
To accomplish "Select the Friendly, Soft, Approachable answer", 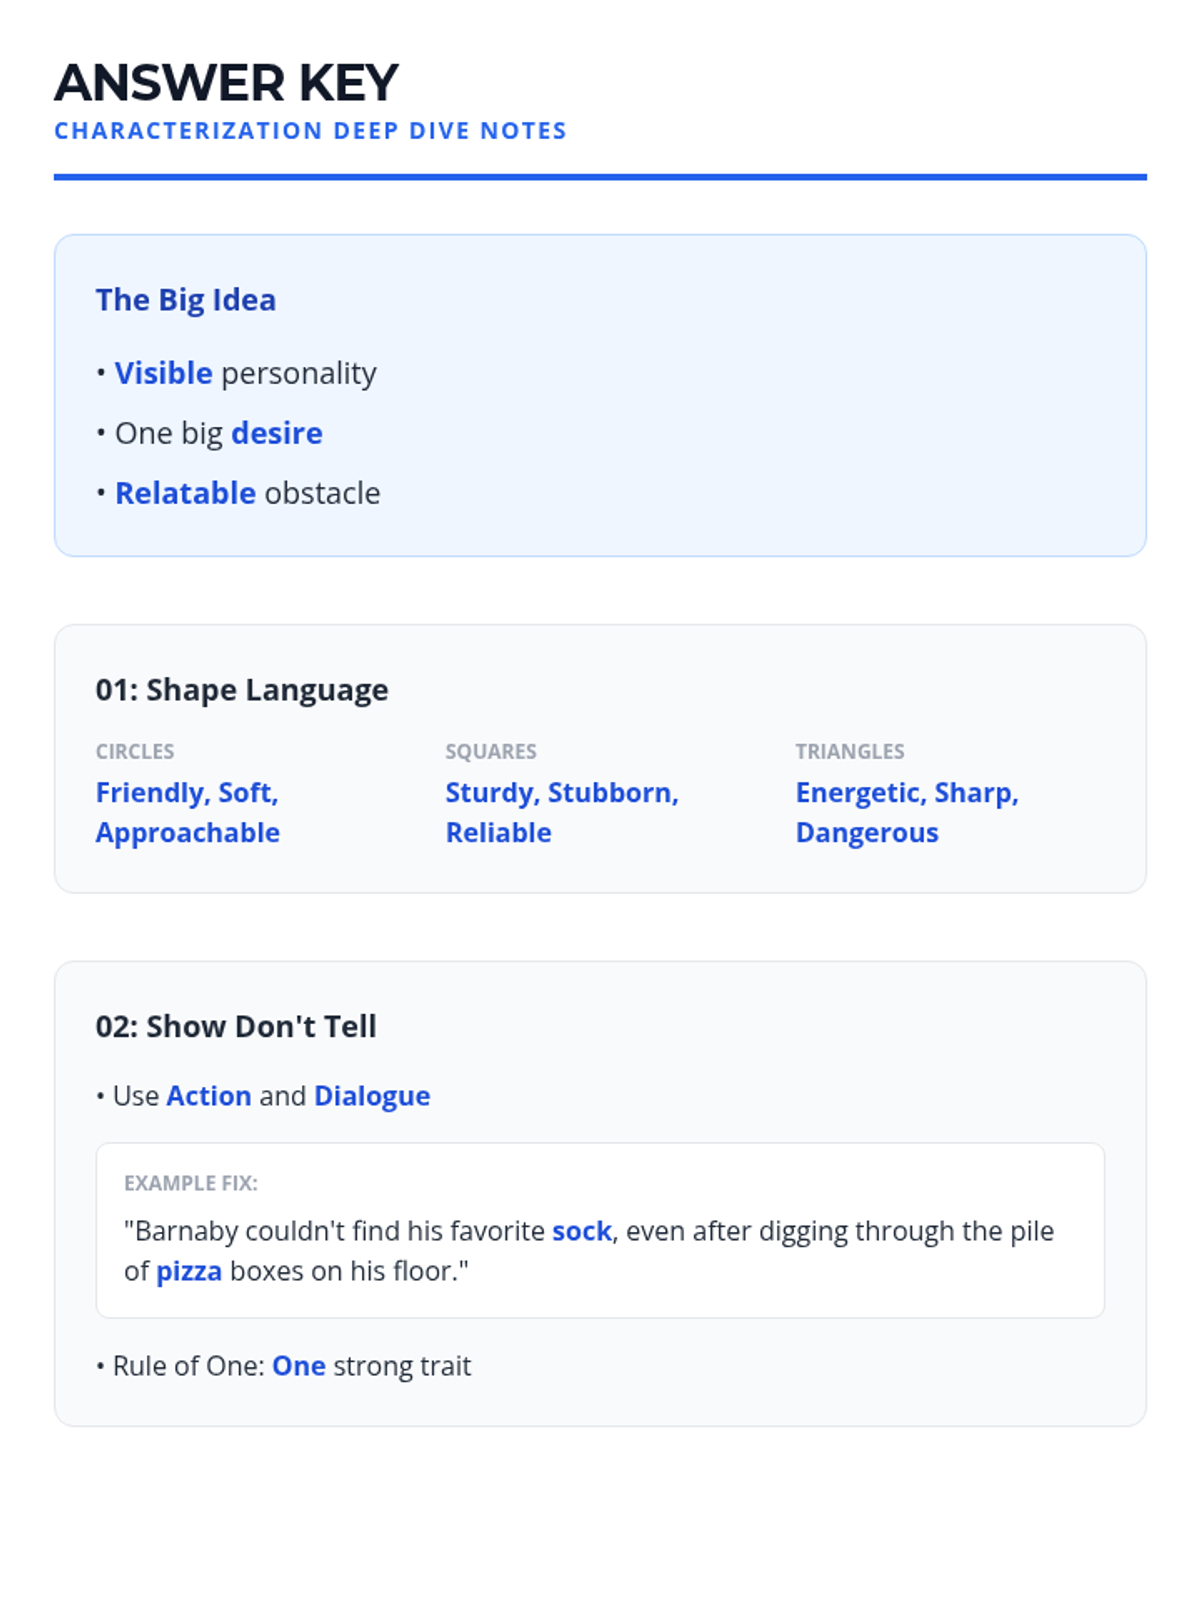I will pos(188,812).
